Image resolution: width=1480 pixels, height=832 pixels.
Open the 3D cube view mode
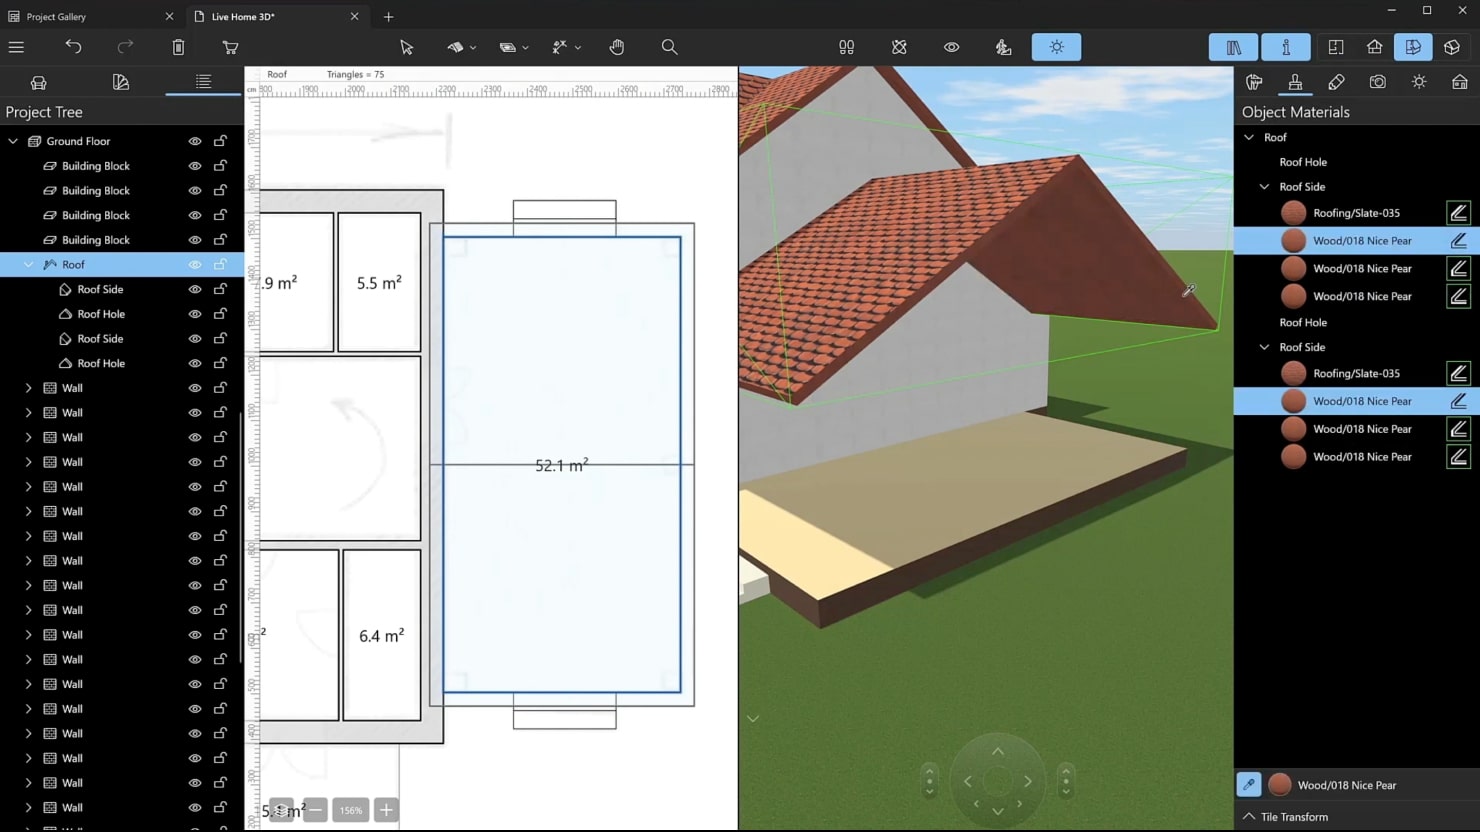[1452, 47]
